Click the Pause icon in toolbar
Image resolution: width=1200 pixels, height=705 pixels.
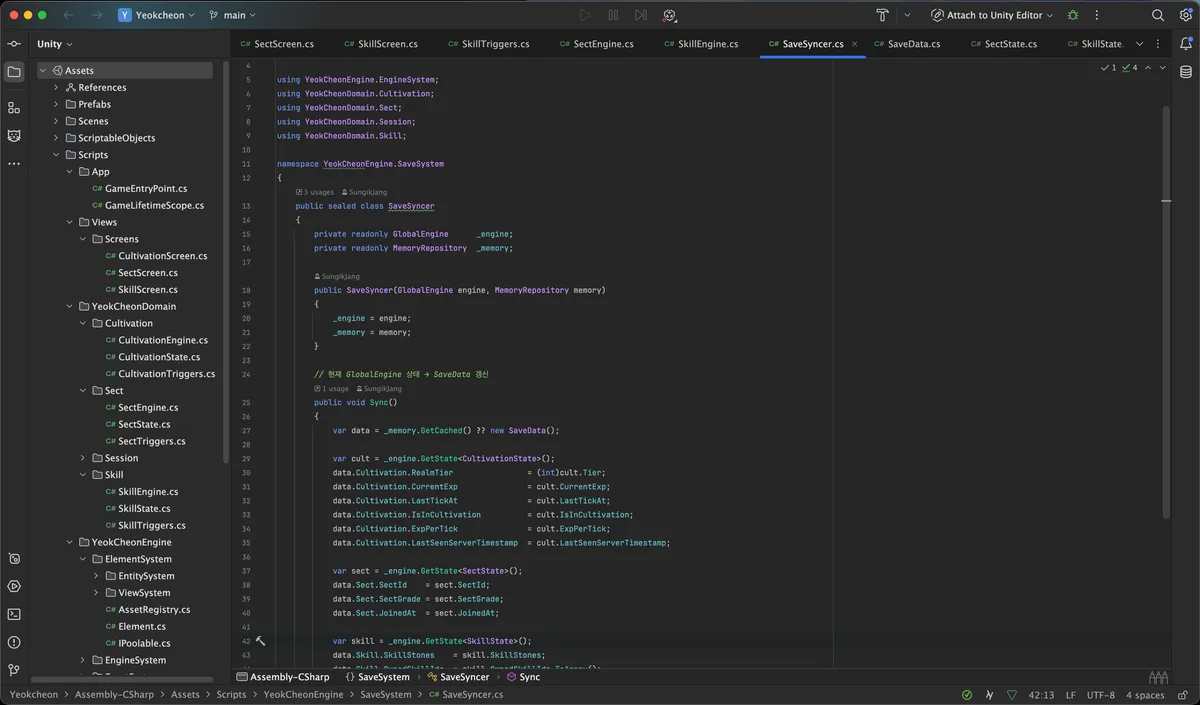[613, 15]
